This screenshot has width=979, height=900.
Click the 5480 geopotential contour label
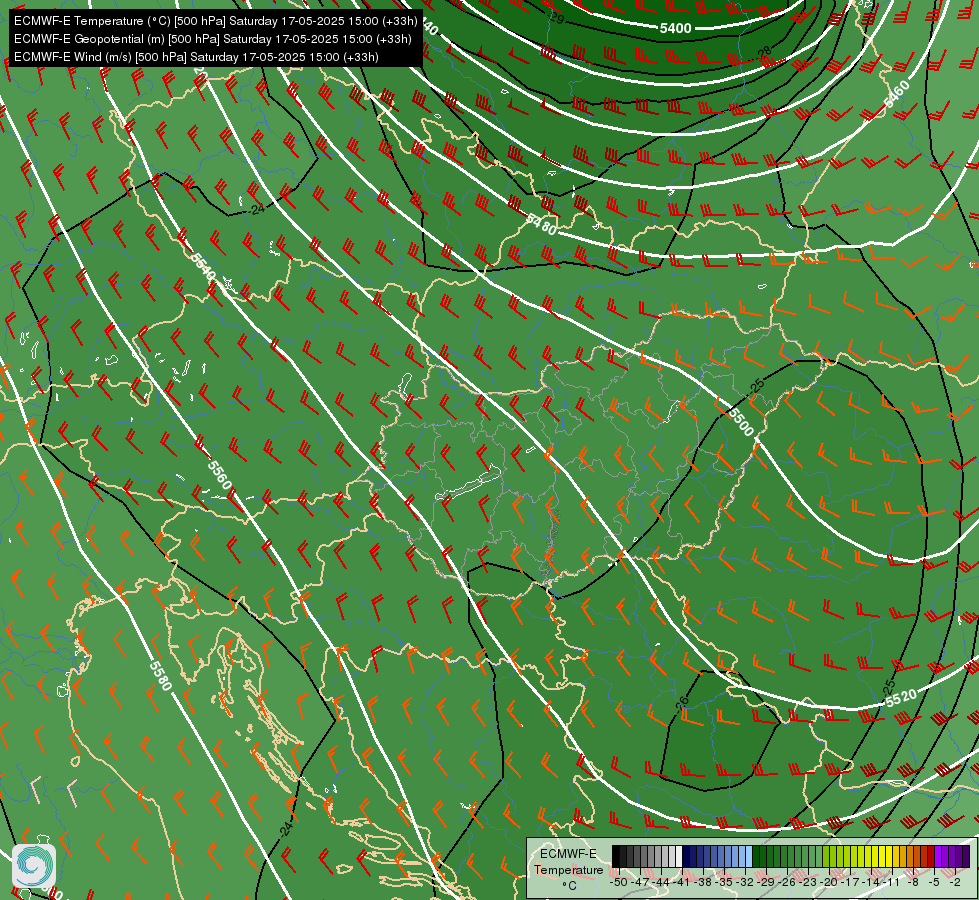[x=541, y=224]
